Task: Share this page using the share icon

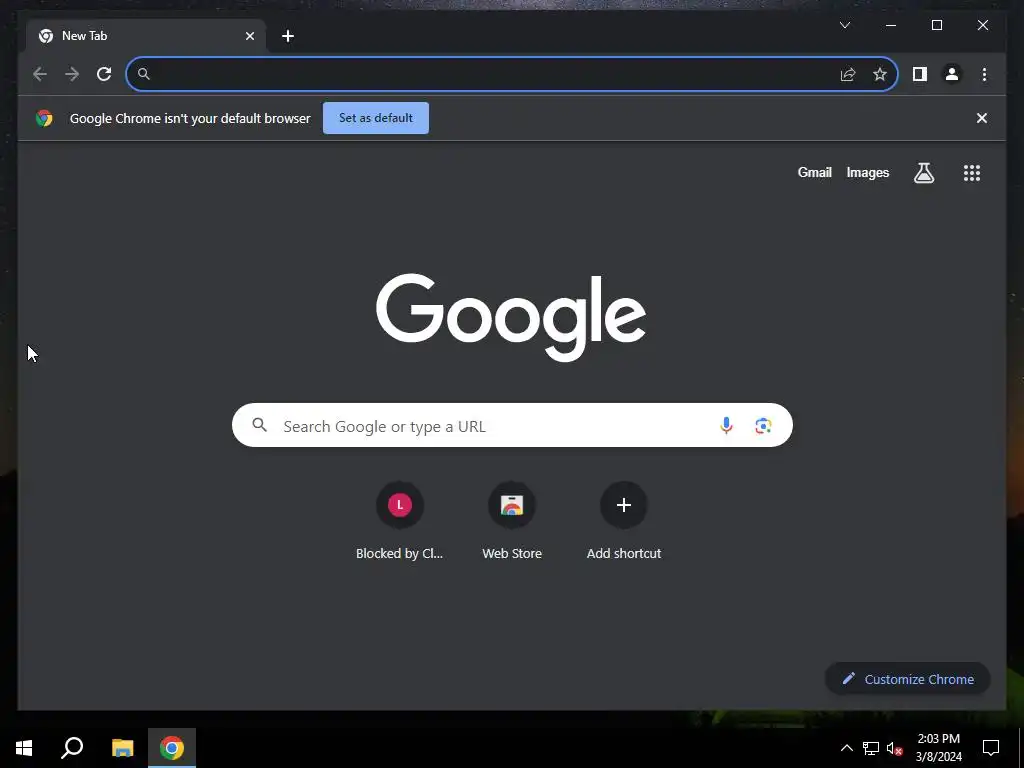Action: click(848, 74)
